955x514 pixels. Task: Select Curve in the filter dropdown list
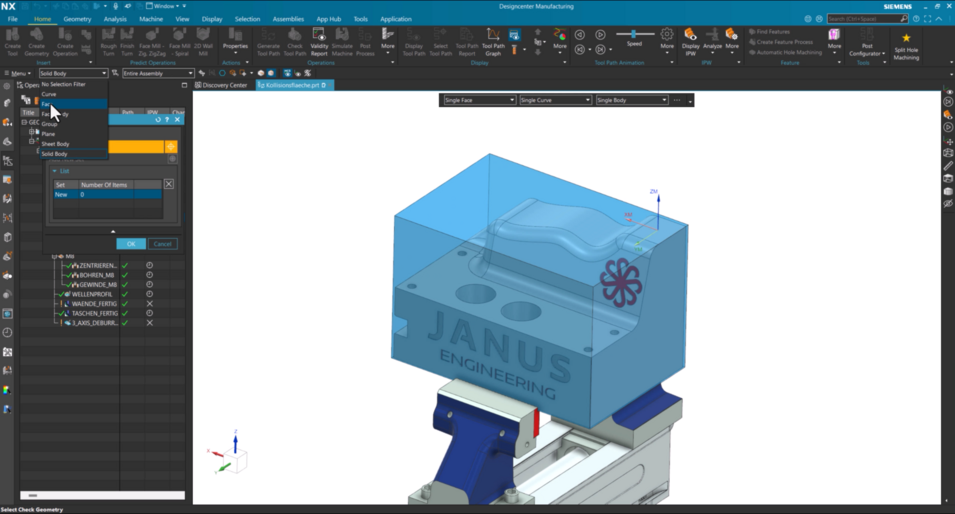74,94
